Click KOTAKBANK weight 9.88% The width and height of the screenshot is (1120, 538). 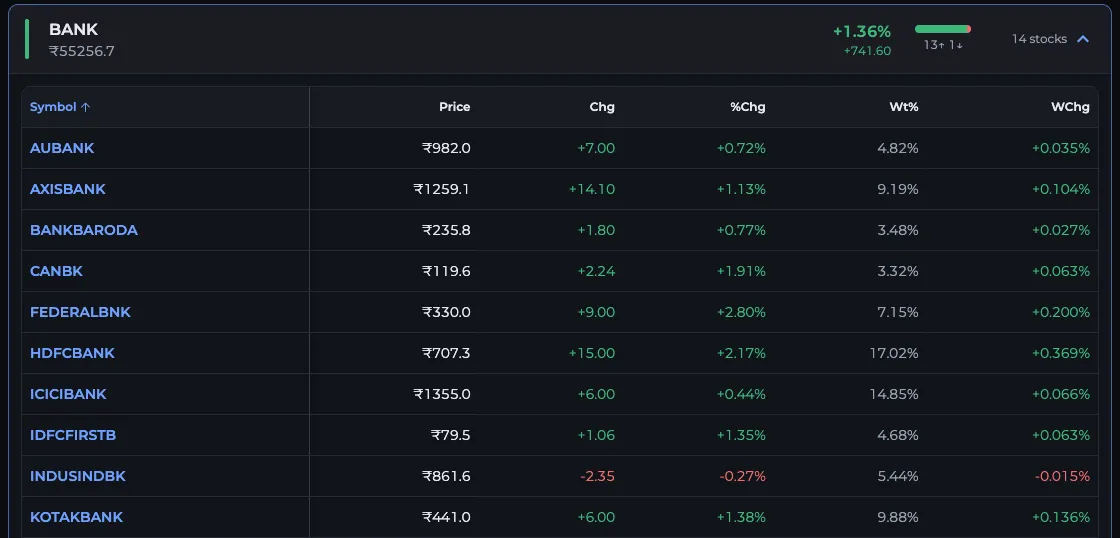tap(899, 517)
